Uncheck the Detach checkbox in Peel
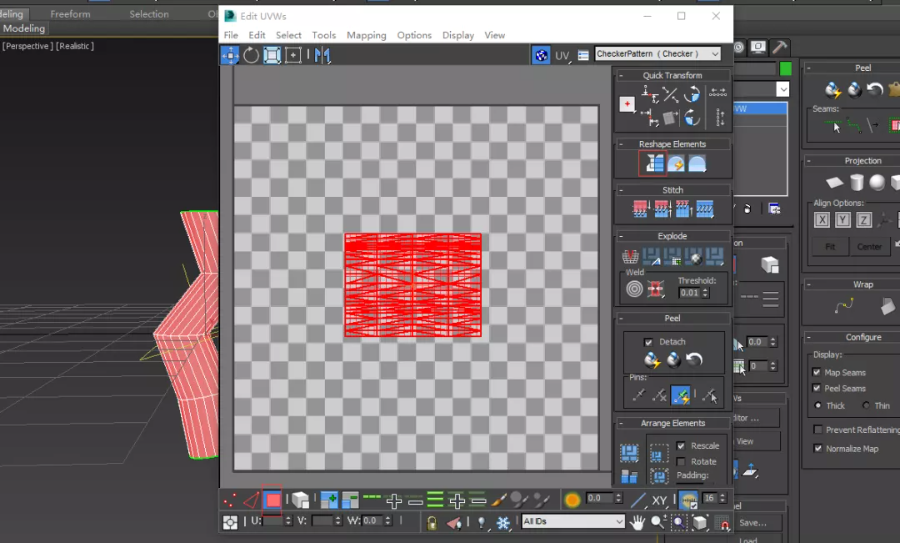This screenshot has width=900, height=543. [x=648, y=342]
